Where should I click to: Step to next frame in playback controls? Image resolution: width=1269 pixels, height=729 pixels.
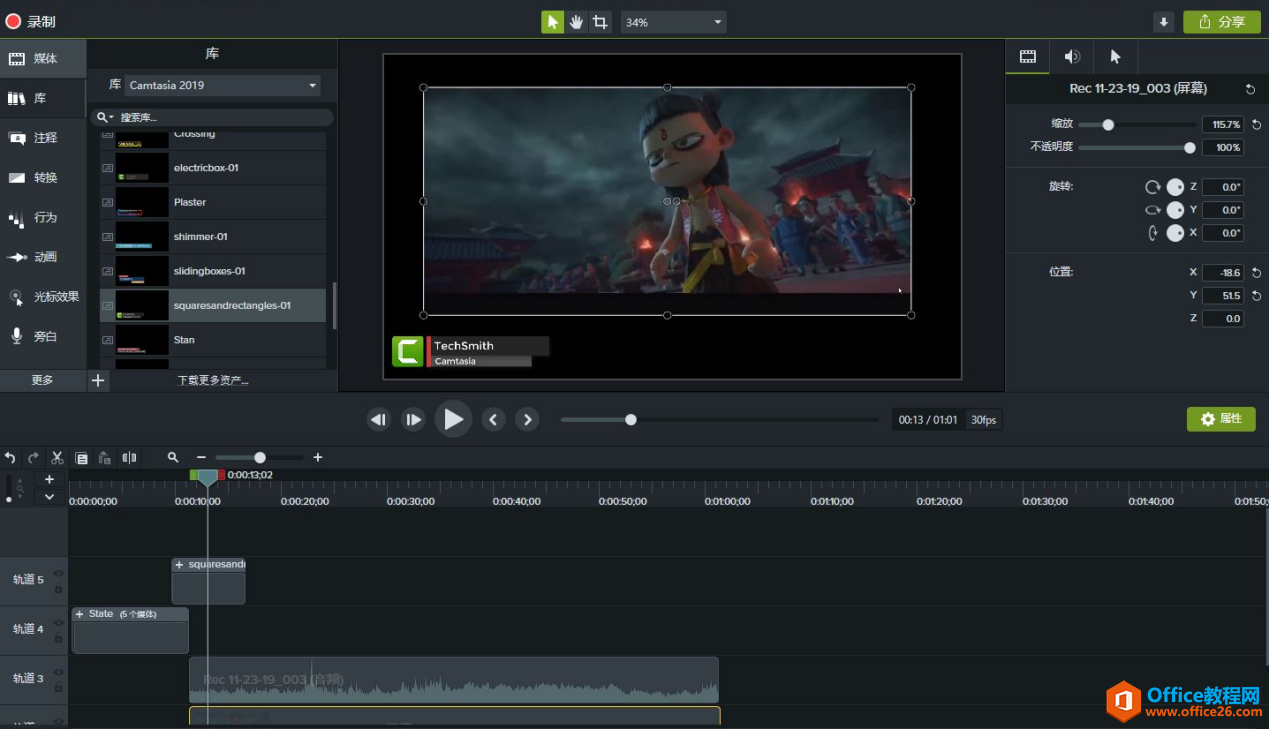(413, 420)
